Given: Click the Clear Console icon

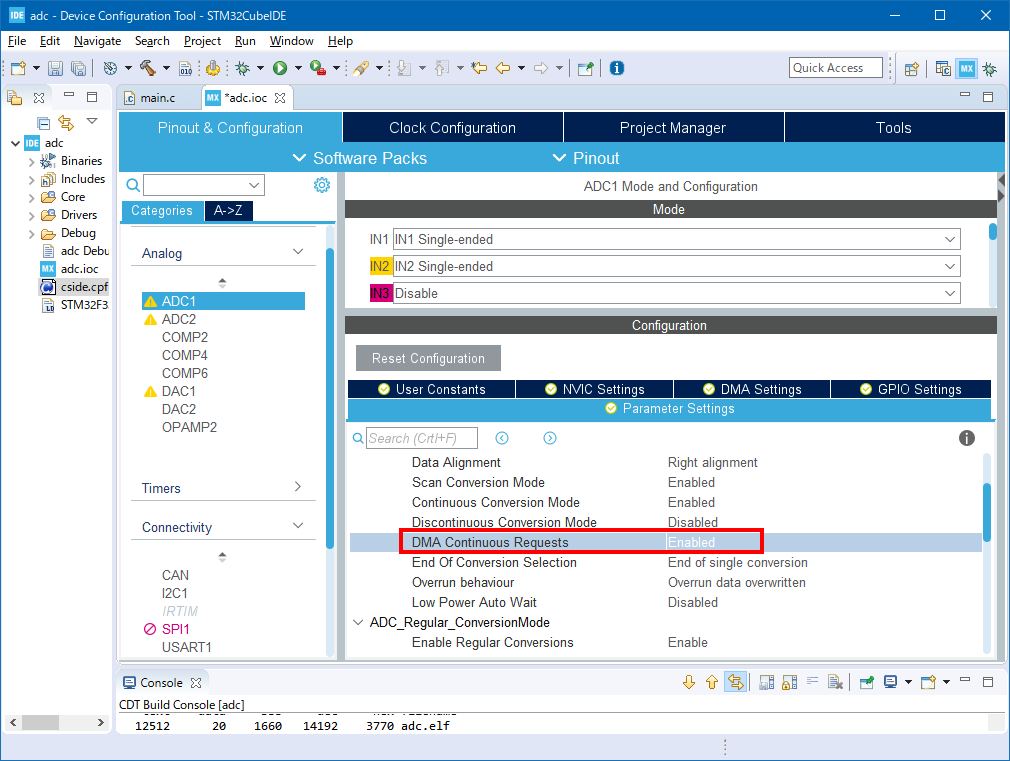Looking at the screenshot, I should 835,682.
